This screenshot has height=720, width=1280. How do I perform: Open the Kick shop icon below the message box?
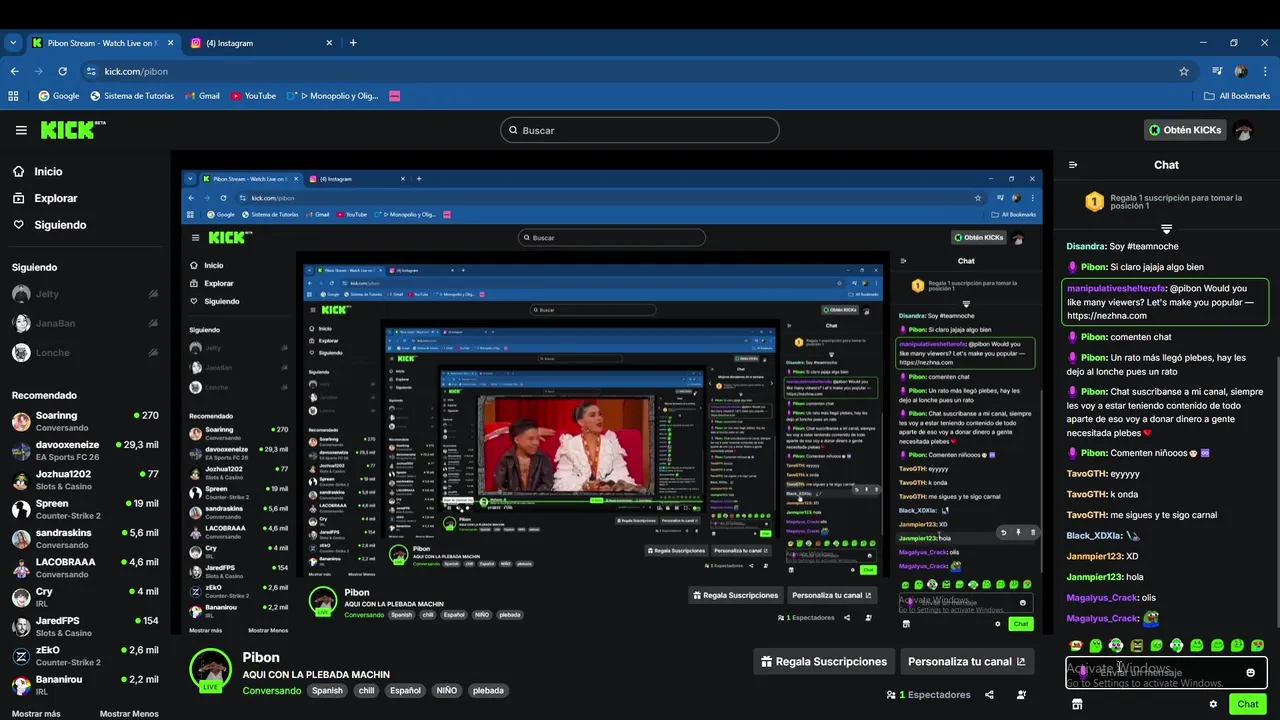click(x=1076, y=704)
